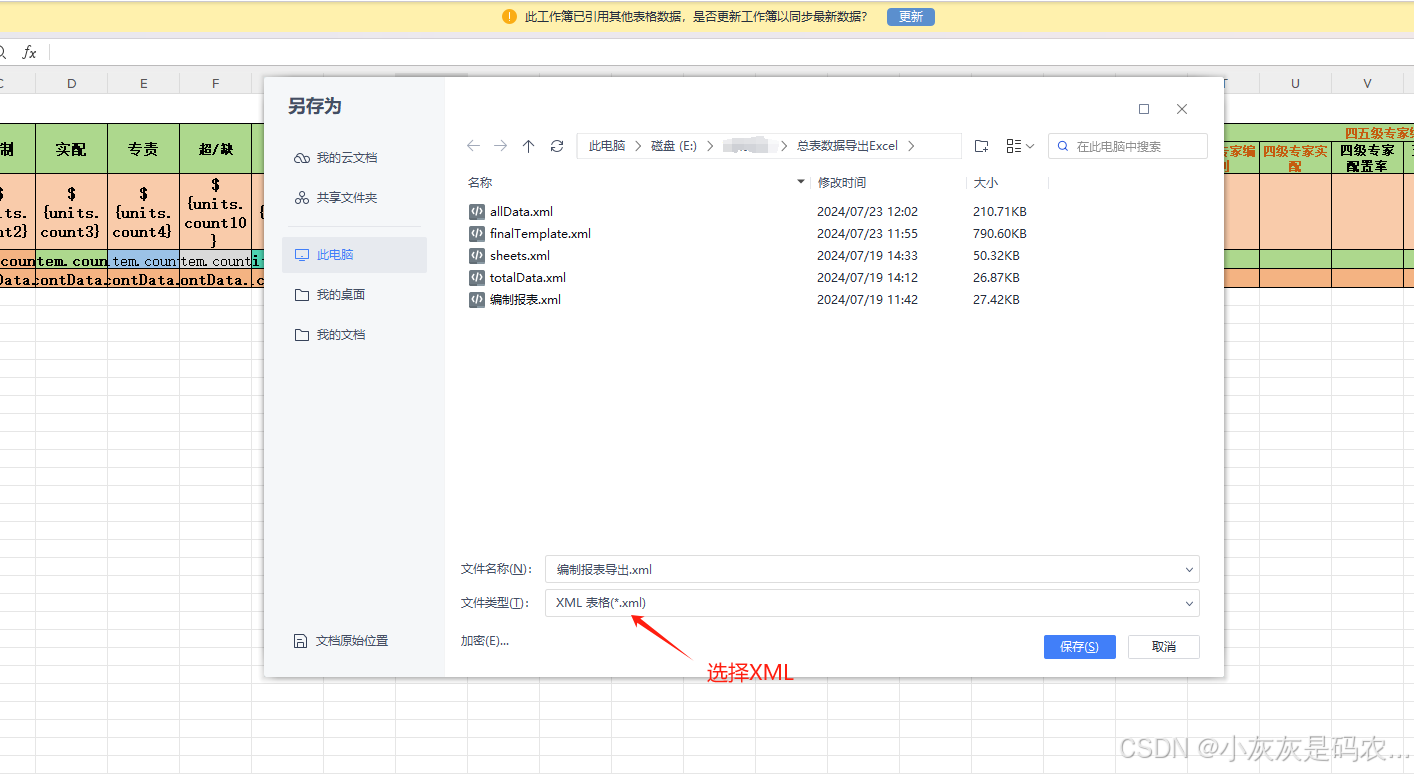Select 此电脑 in the sidebar
This screenshot has height=774, width=1414.
(x=355, y=255)
